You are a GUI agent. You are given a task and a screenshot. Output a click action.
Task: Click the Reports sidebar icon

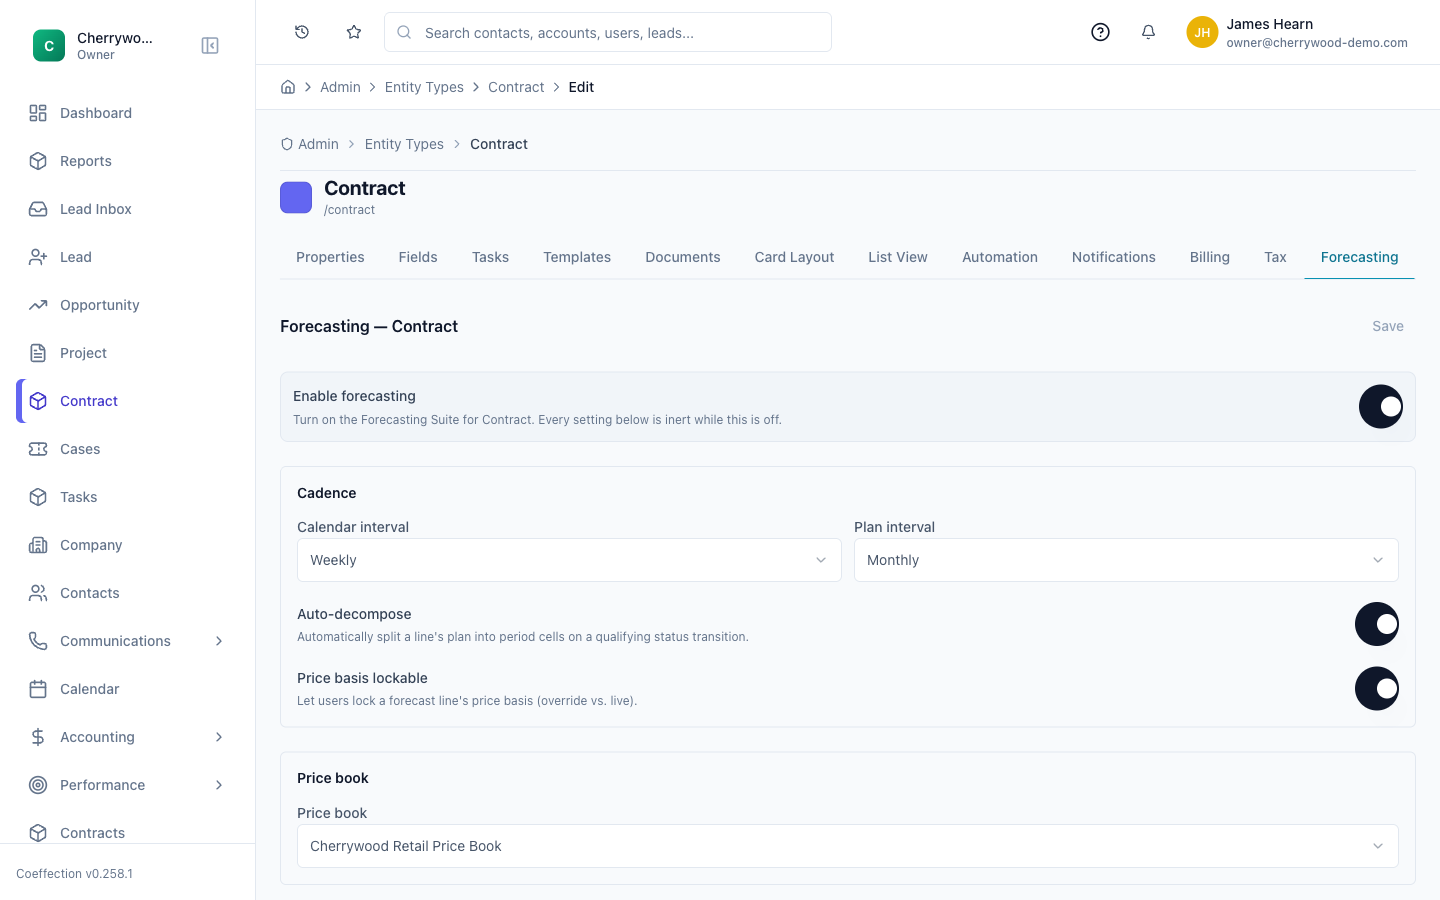pyautogui.click(x=38, y=161)
